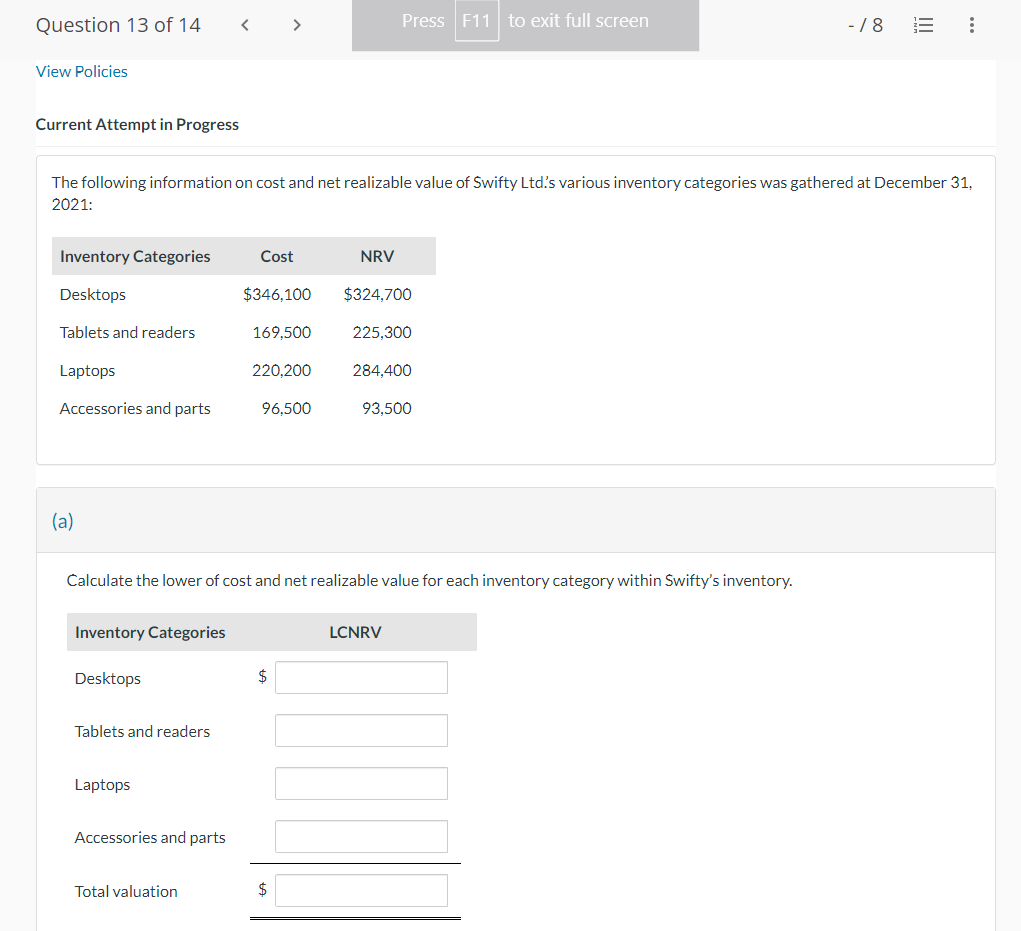Select the Tablets and readers NRV 225,300
Viewport: 1021px width, 931px height.
click(x=382, y=333)
